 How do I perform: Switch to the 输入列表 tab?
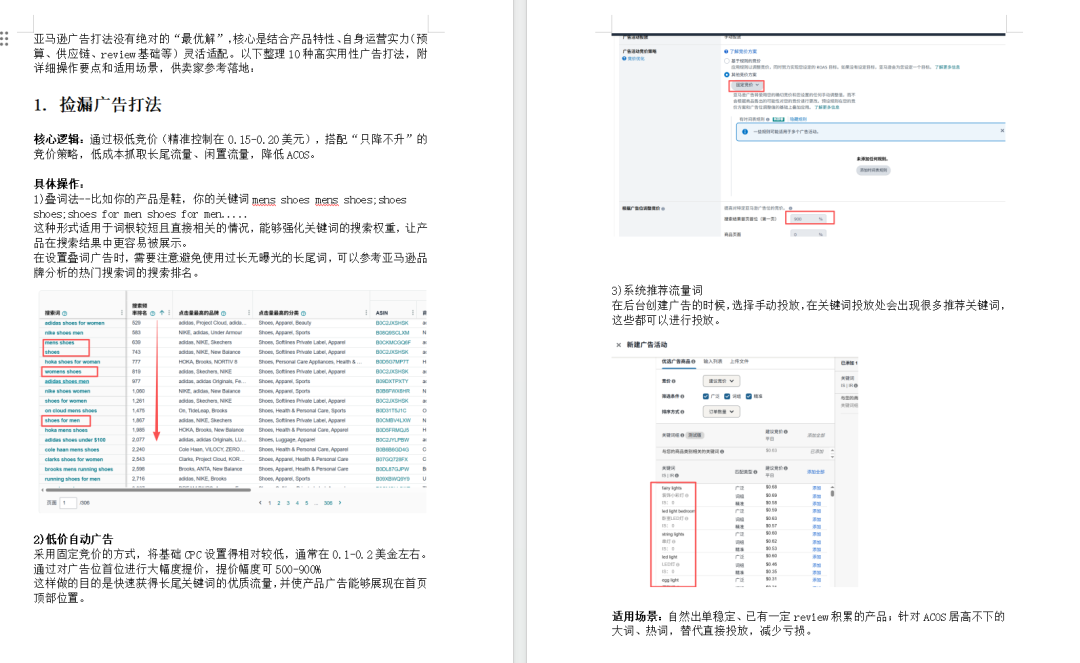[713, 361]
